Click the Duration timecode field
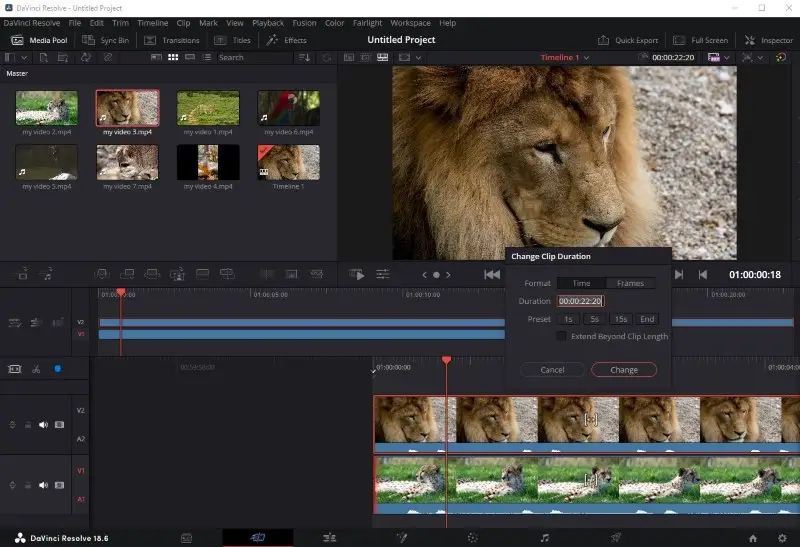The height and width of the screenshot is (547, 800). coord(580,301)
